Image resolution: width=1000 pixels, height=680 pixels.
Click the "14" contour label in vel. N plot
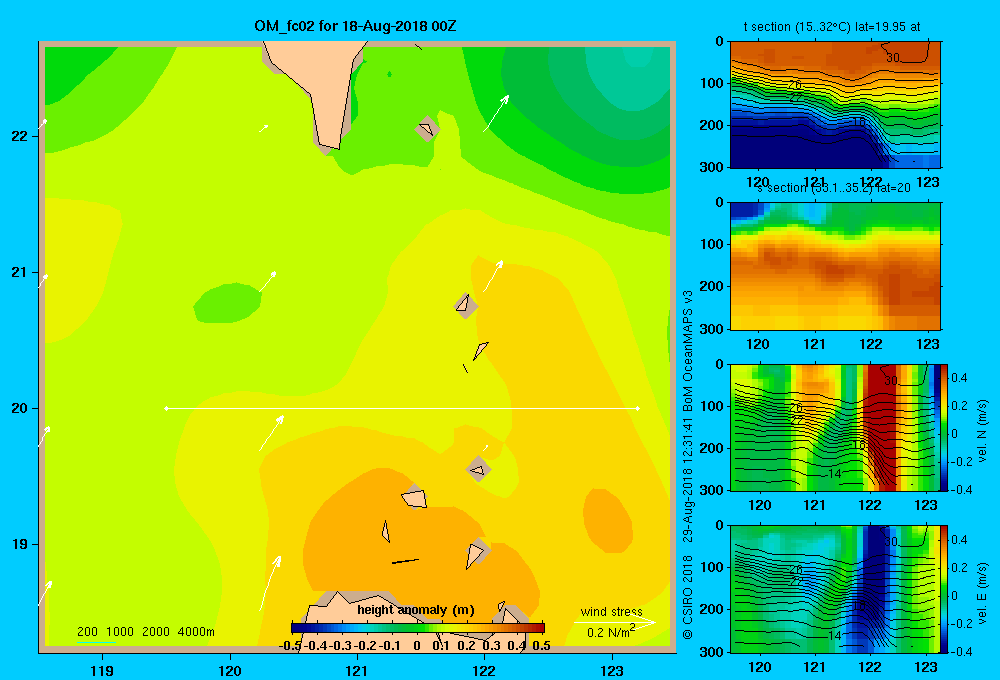[835, 474]
